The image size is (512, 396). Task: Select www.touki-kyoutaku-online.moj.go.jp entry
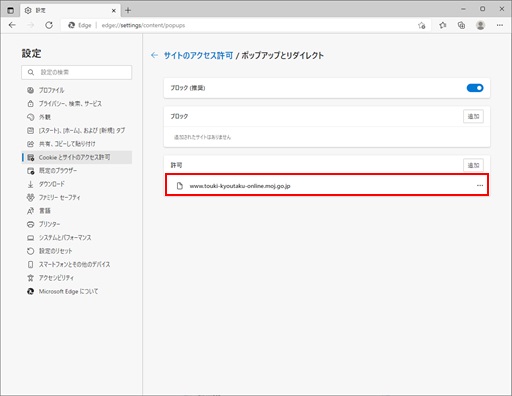click(x=327, y=185)
